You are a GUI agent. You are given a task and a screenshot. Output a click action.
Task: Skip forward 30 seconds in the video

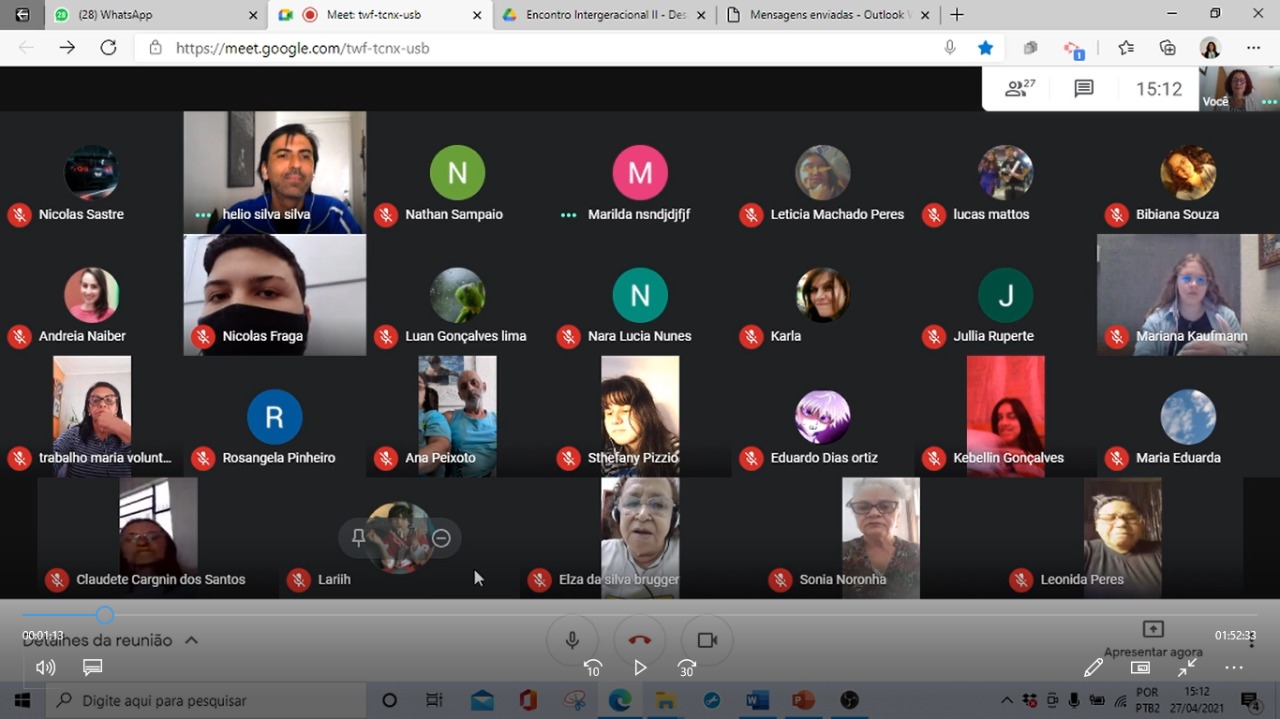click(686, 668)
